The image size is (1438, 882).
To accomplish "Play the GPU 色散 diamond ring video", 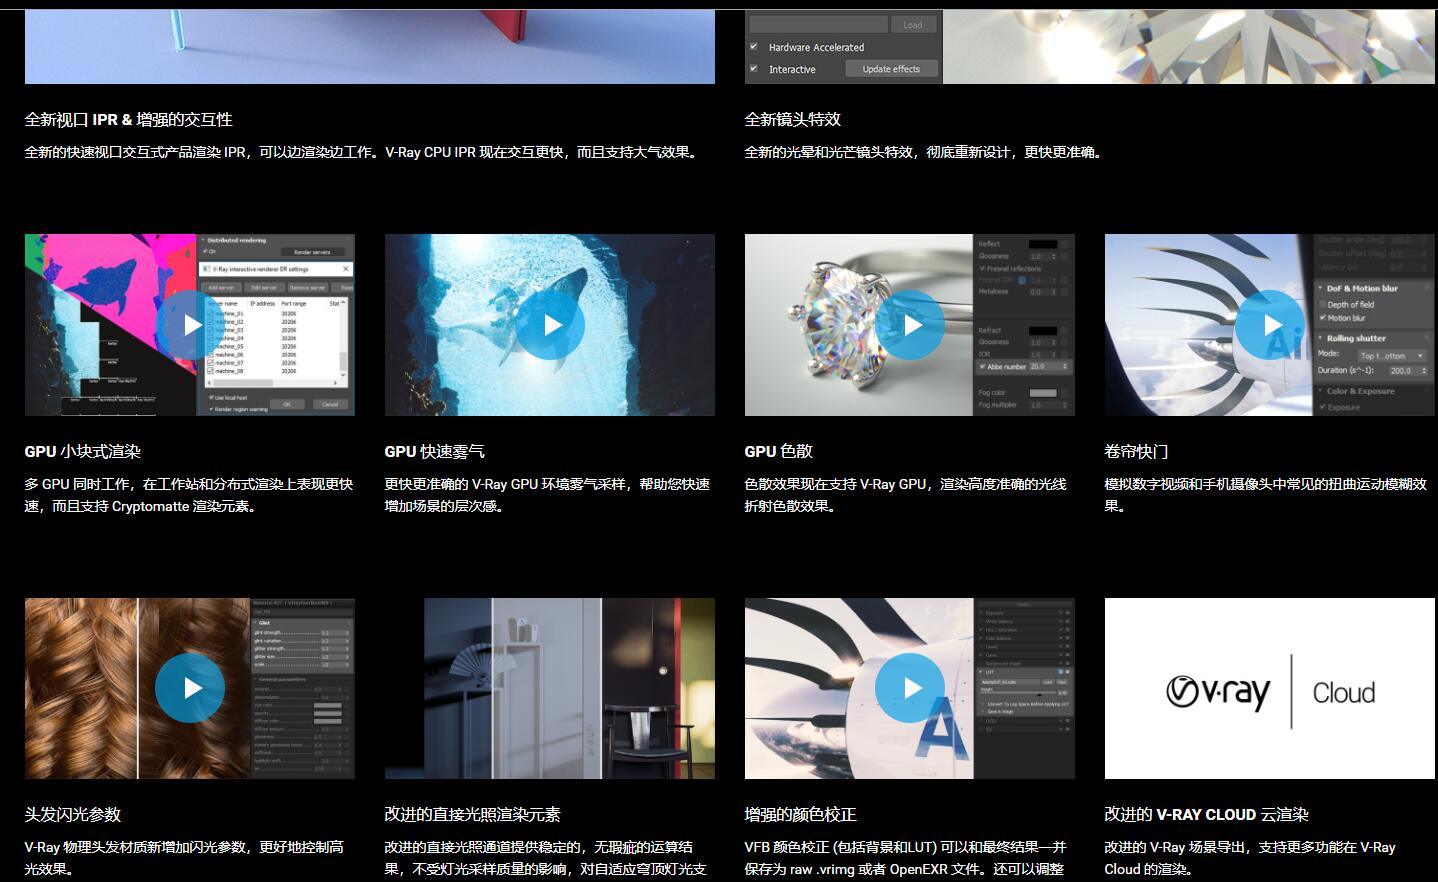I will [x=910, y=325].
